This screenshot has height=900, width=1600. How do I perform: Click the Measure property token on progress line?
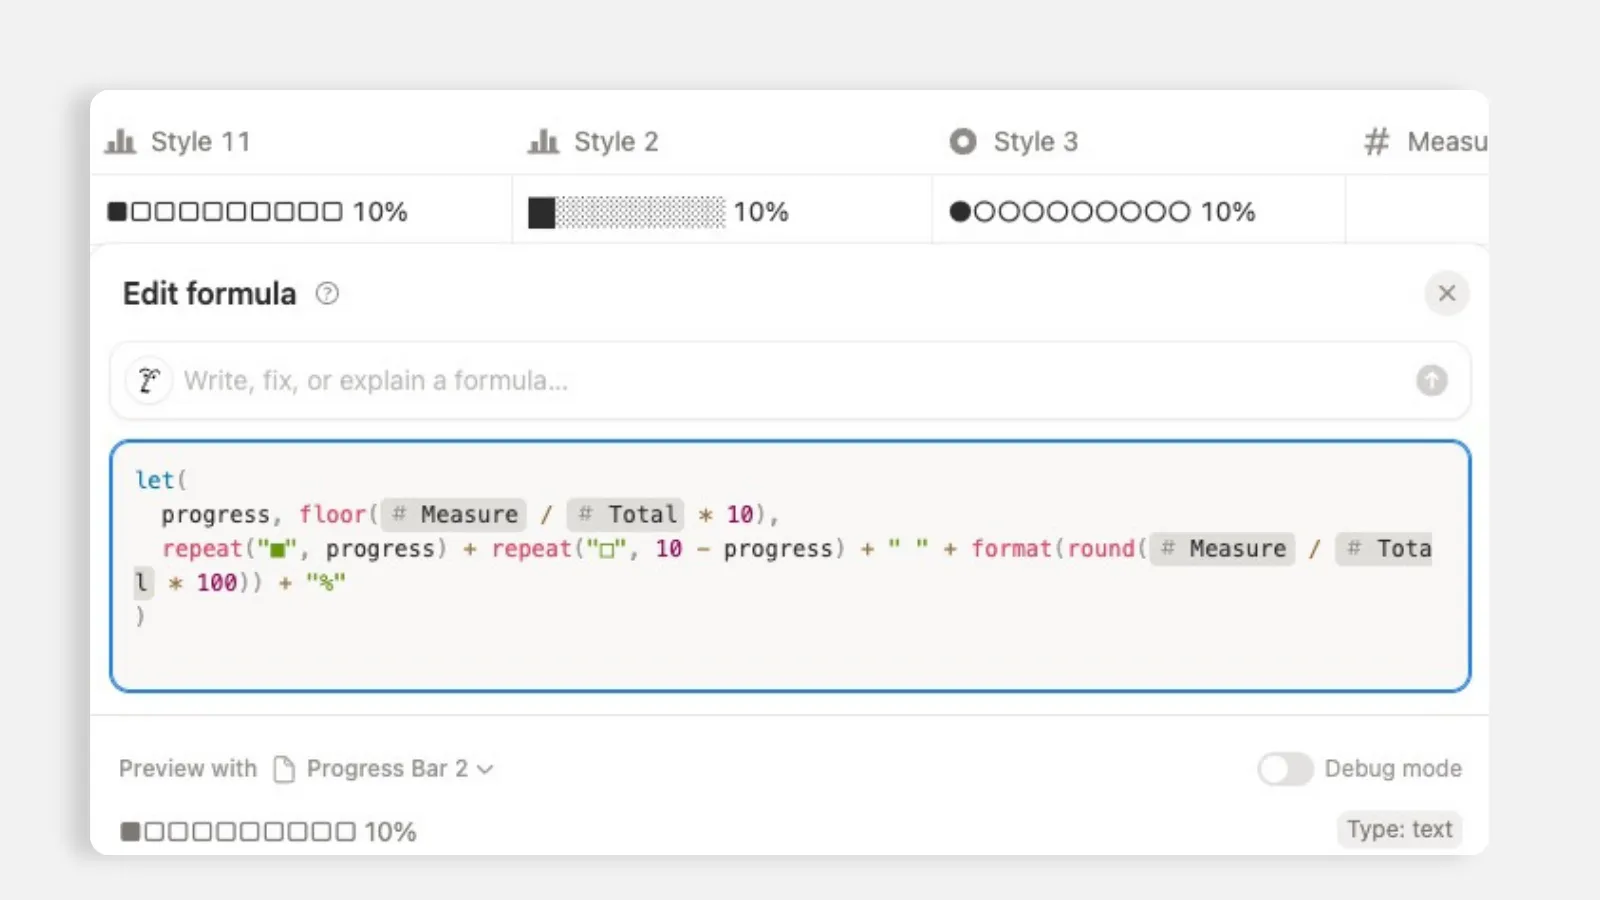pos(454,514)
